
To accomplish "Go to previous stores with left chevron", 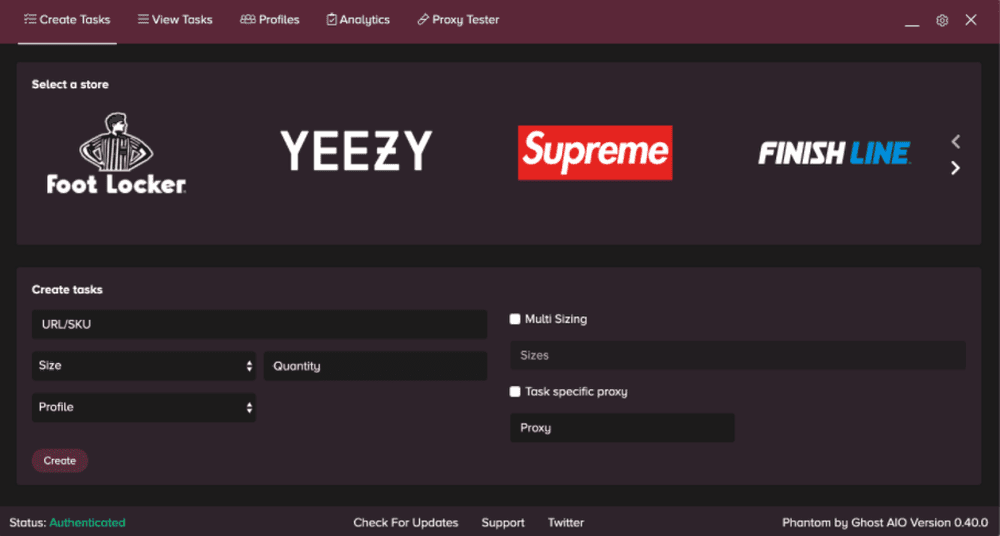I will point(955,141).
